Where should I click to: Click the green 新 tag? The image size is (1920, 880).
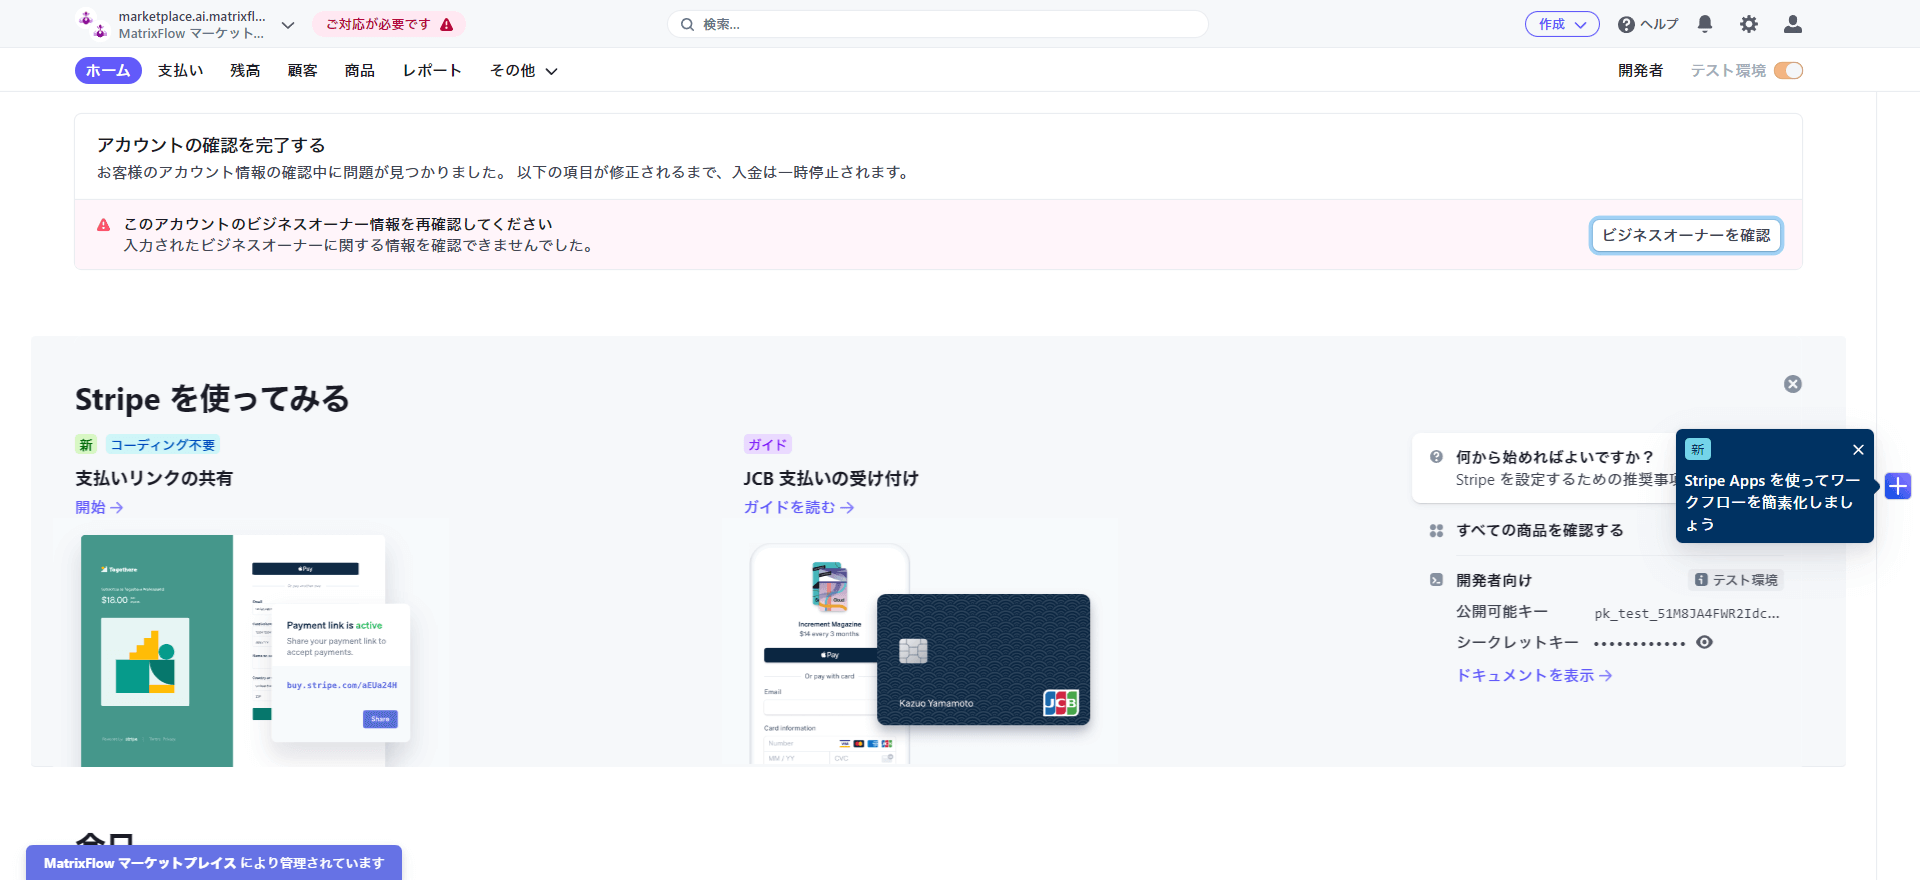pos(86,445)
